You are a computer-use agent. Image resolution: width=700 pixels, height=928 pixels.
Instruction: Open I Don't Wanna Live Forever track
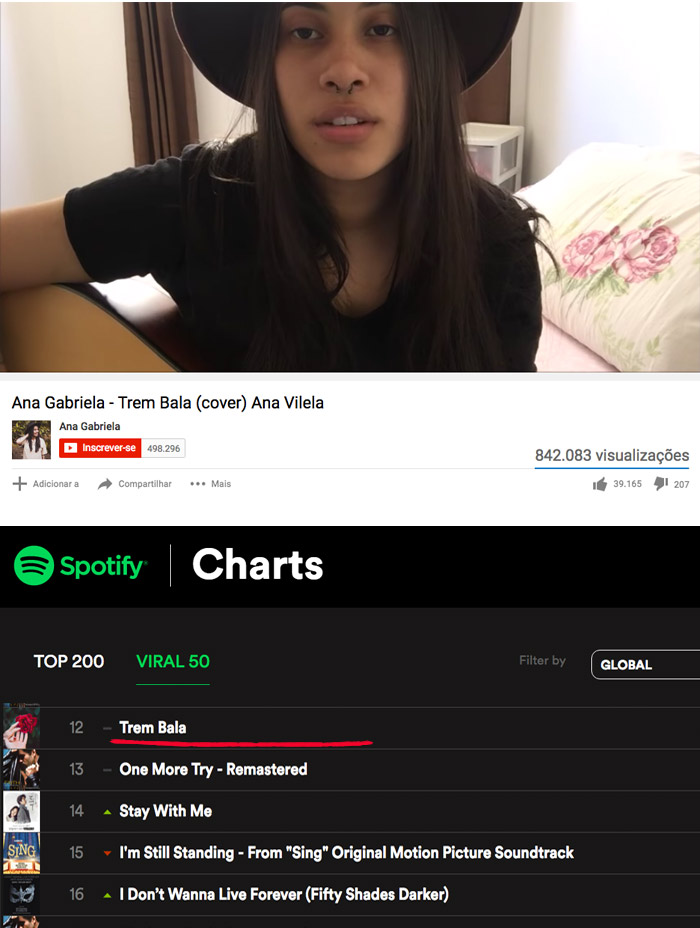pyautogui.click(x=284, y=894)
